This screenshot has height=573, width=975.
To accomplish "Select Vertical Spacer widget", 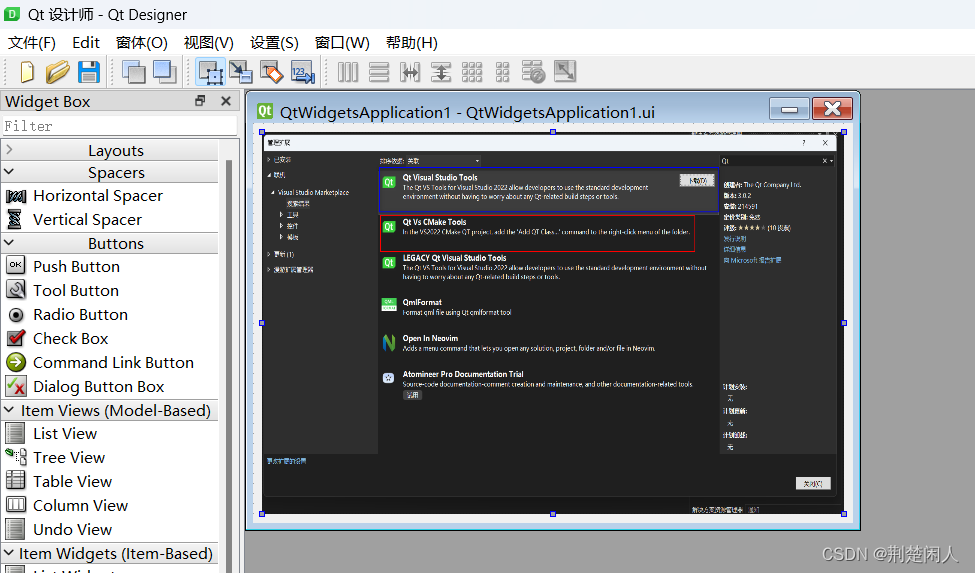I will [x=88, y=220].
